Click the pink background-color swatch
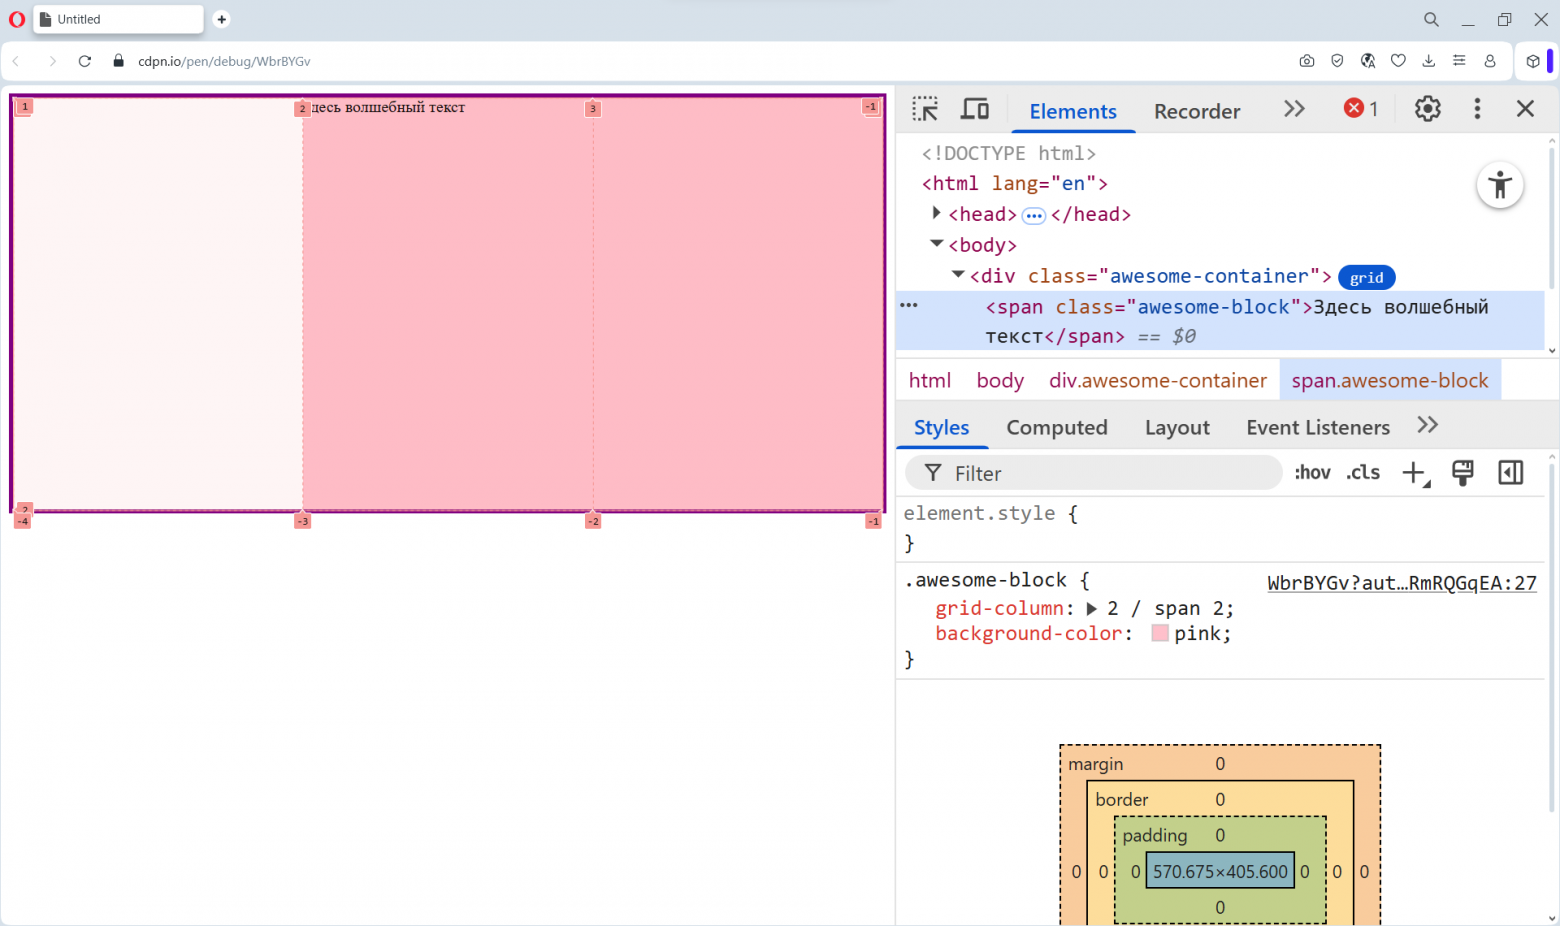This screenshot has height=926, width=1560. (x=1159, y=633)
